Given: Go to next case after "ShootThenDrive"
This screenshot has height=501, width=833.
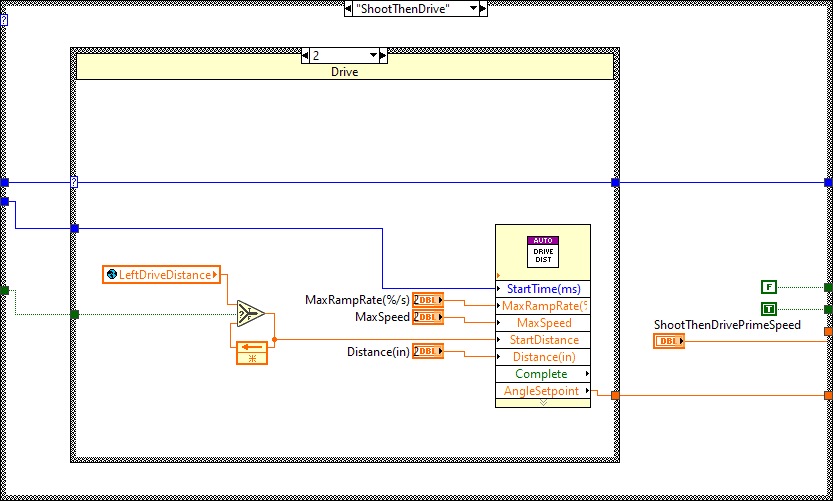Looking at the screenshot, I should pyautogui.click(x=482, y=9).
